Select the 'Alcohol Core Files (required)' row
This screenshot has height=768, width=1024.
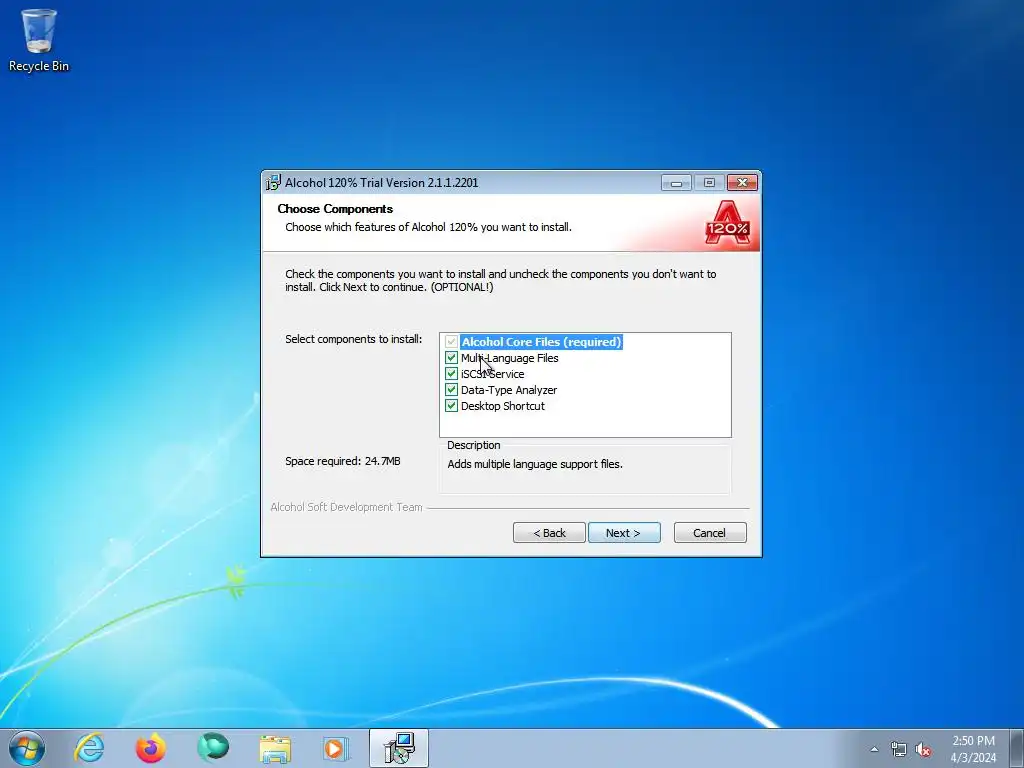coord(541,342)
